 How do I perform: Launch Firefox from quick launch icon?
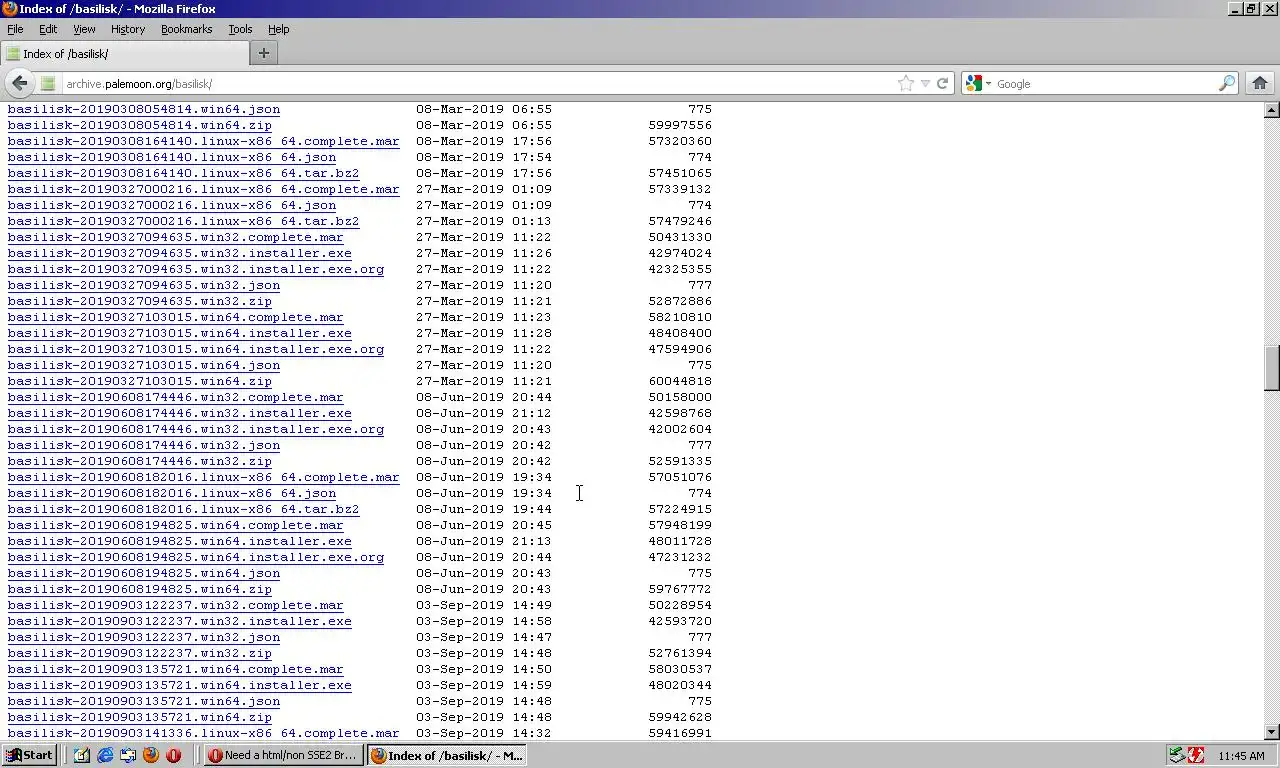click(x=151, y=755)
